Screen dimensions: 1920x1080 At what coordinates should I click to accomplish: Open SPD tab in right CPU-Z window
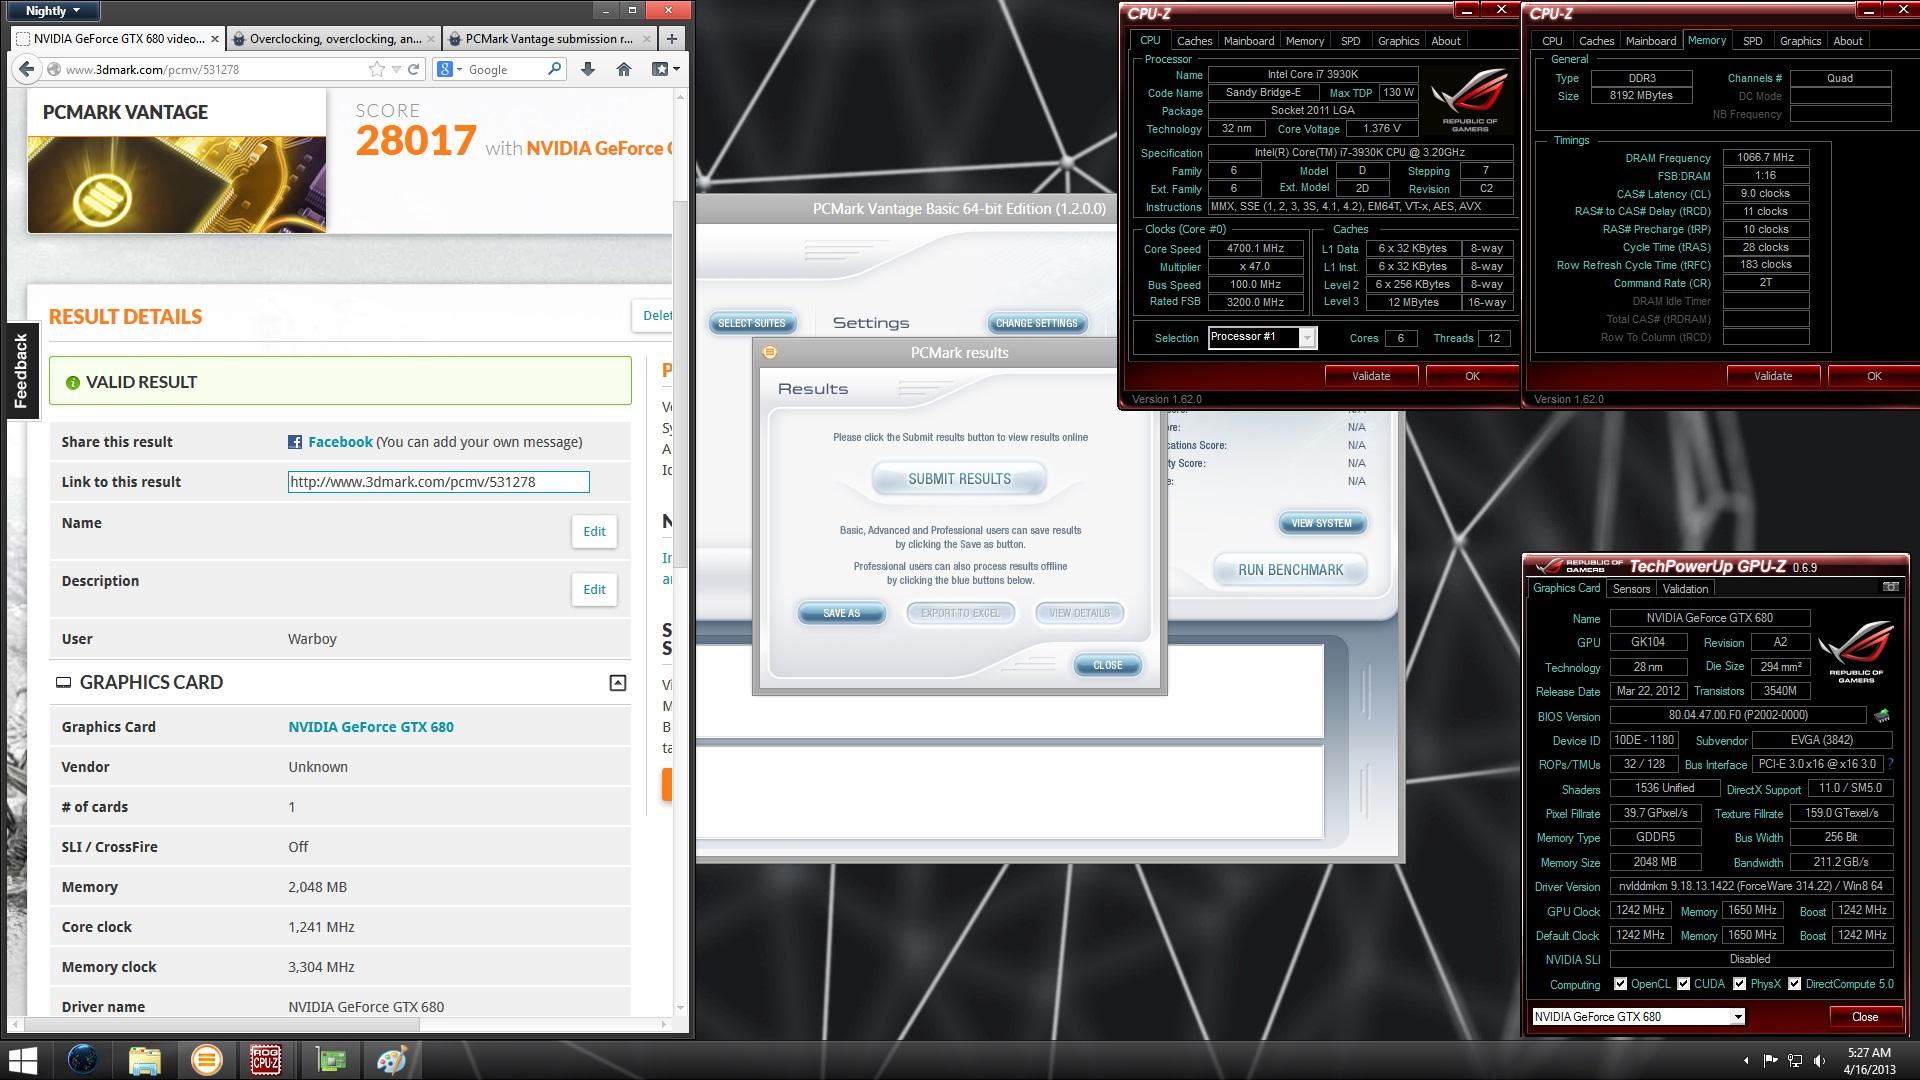point(1752,41)
